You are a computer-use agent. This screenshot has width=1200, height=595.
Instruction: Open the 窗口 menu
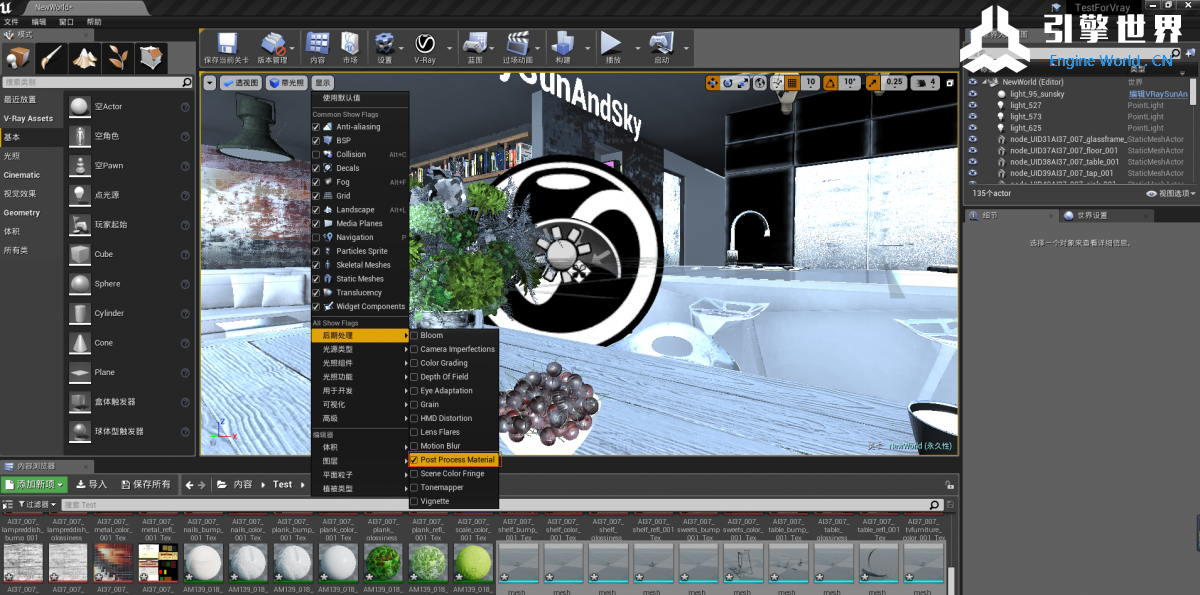[x=66, y=21]
